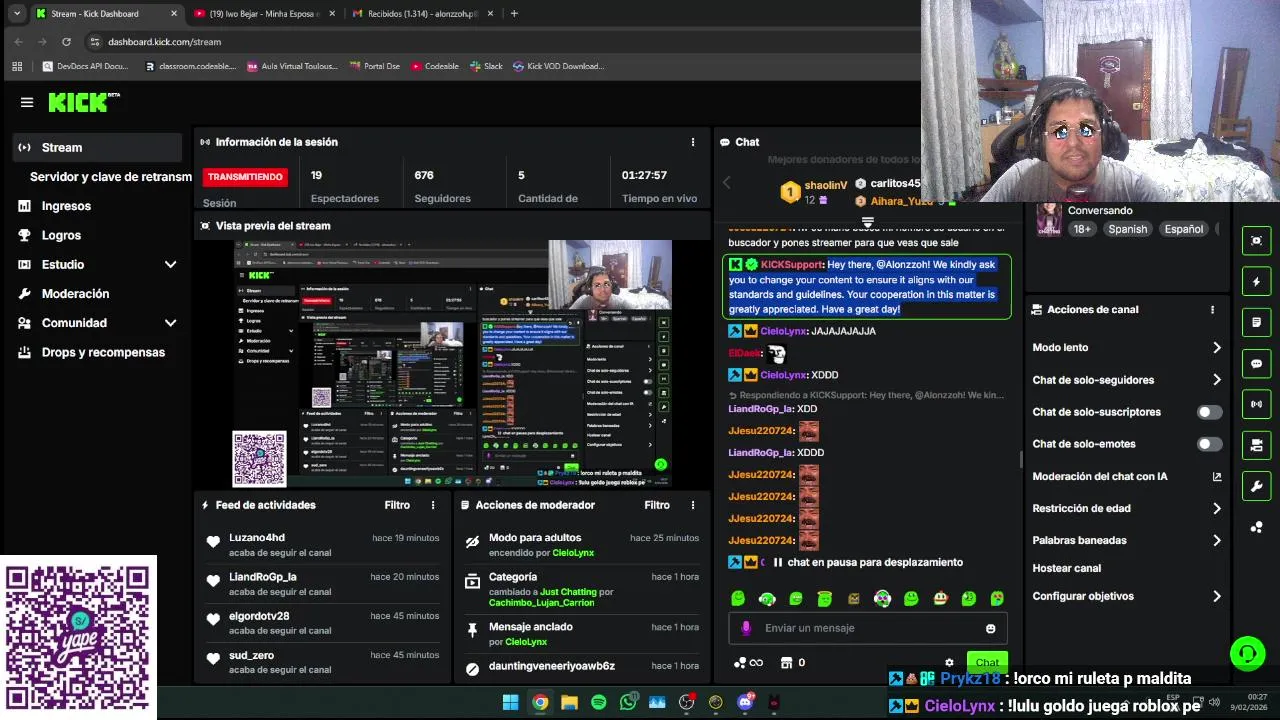Expand the Comunidad sidebar section
The width and height of the screenshot is (1280, 720).
pyautogui.click(x=170, y=323)
